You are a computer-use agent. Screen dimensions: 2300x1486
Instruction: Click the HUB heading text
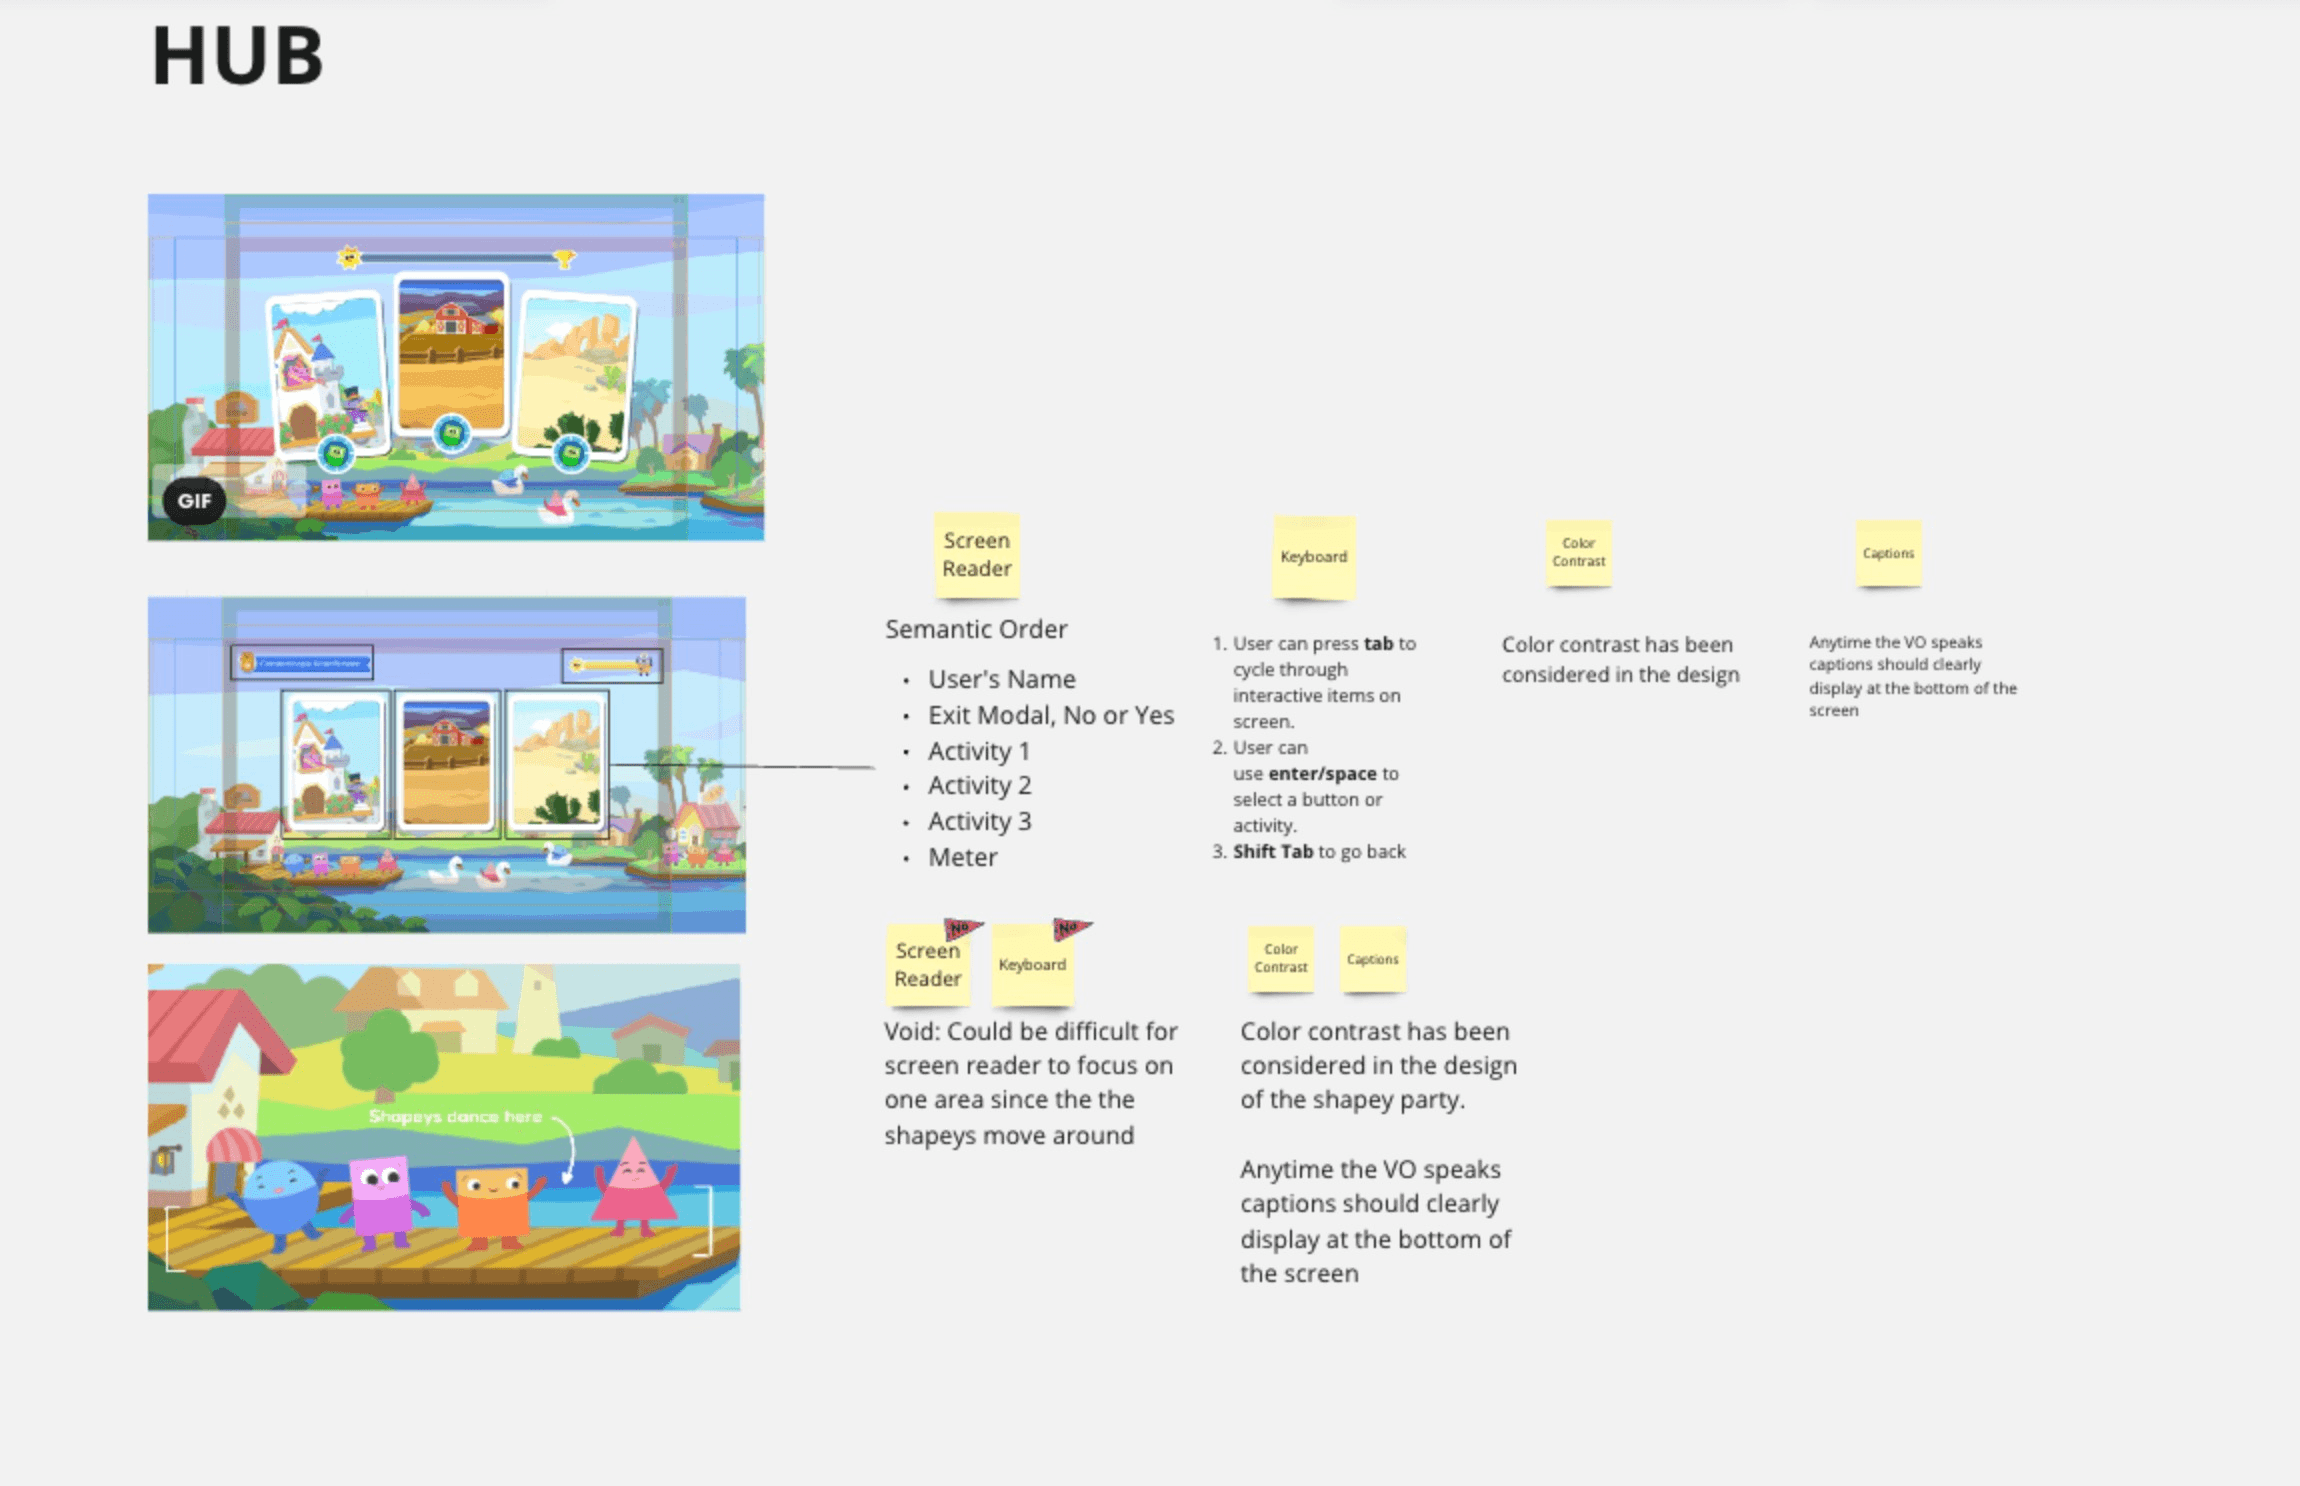click(x=238, y=56)
